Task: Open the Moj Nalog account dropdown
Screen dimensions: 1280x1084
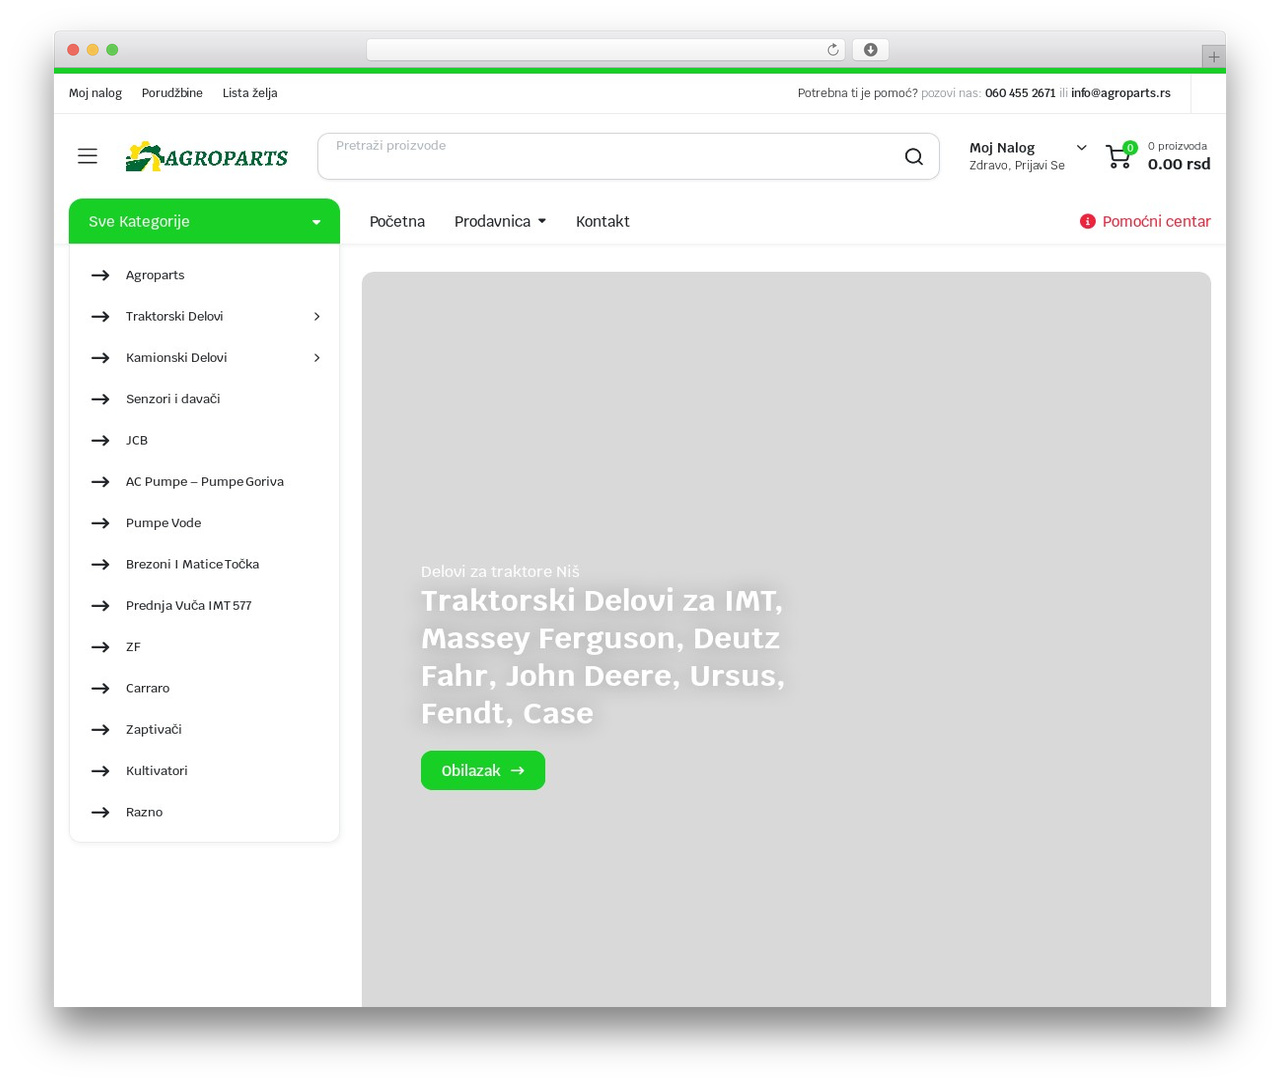Action: [x=1028, y=156]
